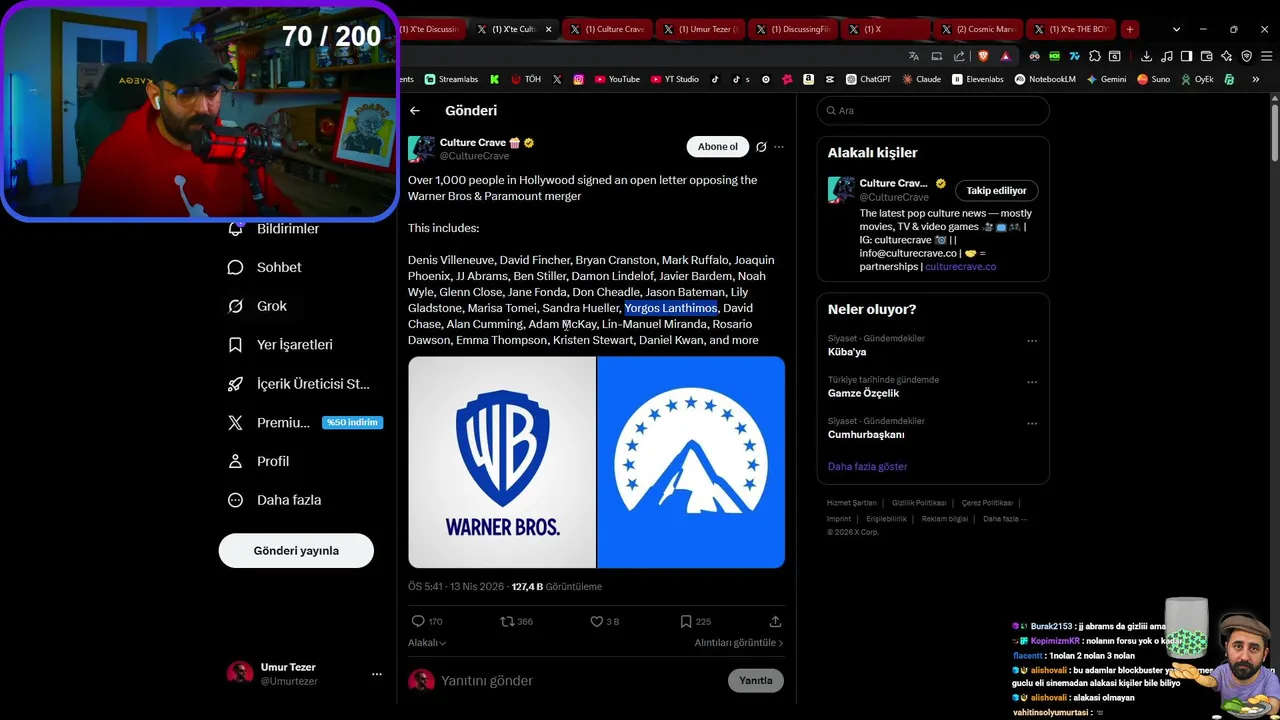Viewport: 1280px width, 720px height.
Task: Open more options for Gamze Özçelik trend
Action: pyautogui.click(x=1032, y=382)
